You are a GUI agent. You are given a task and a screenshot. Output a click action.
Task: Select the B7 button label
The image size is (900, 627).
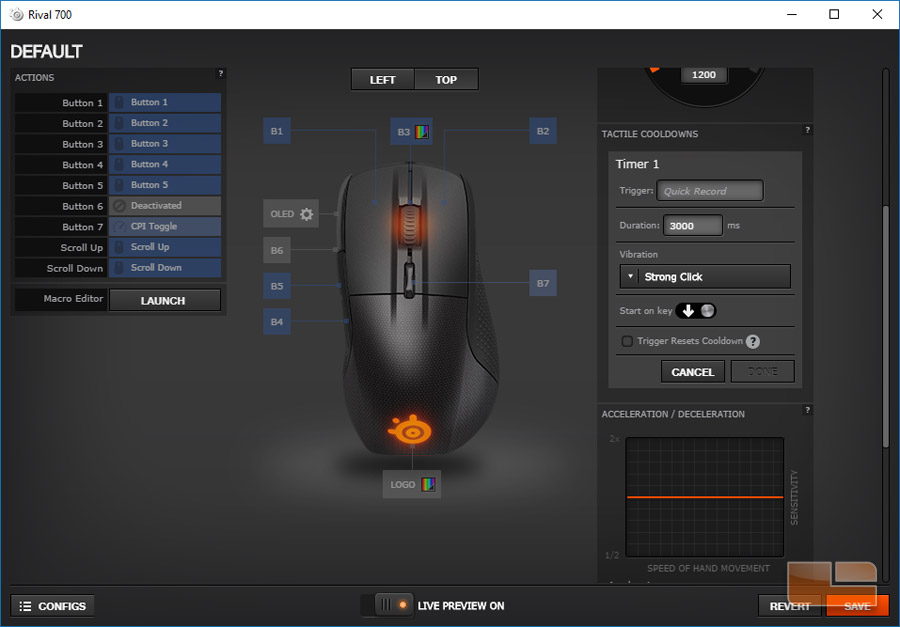pyautogui.click(x=542, y=283)
